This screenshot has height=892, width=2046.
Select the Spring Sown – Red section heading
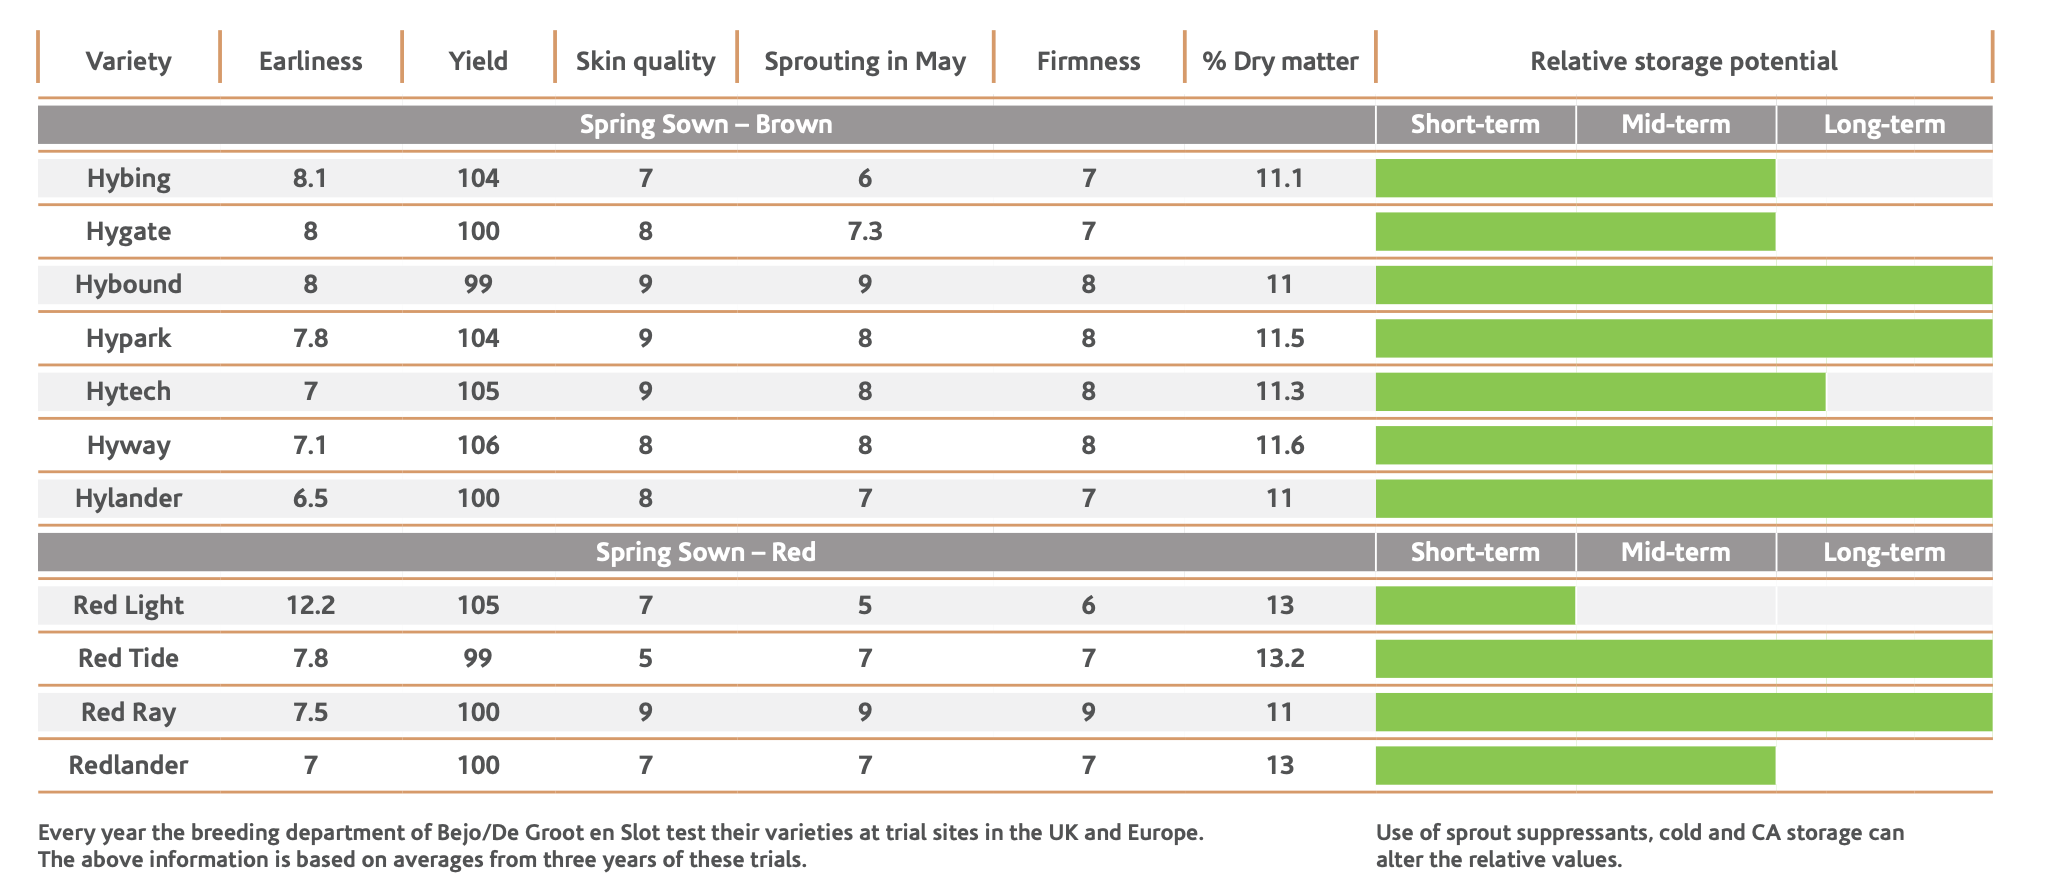[x=706, y=552]
